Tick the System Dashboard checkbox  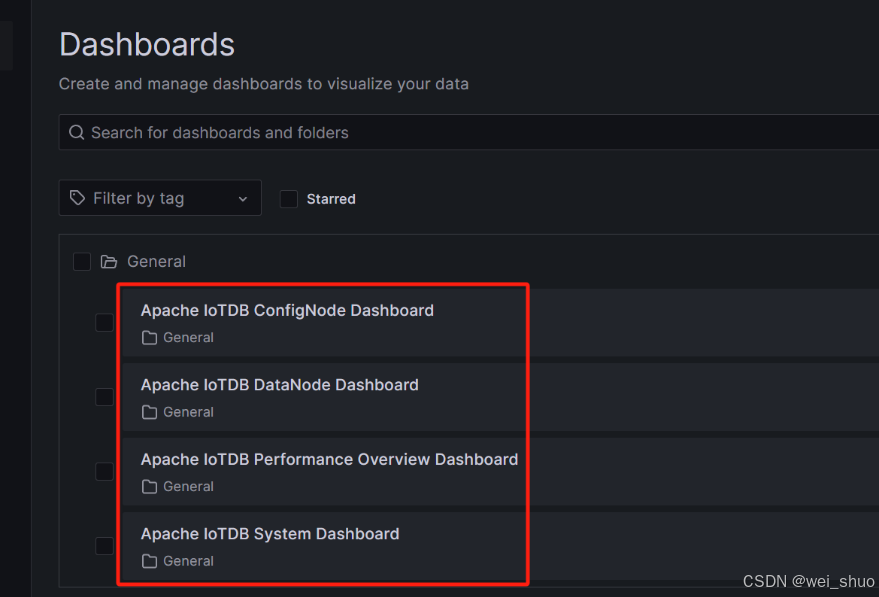point(104,546)
